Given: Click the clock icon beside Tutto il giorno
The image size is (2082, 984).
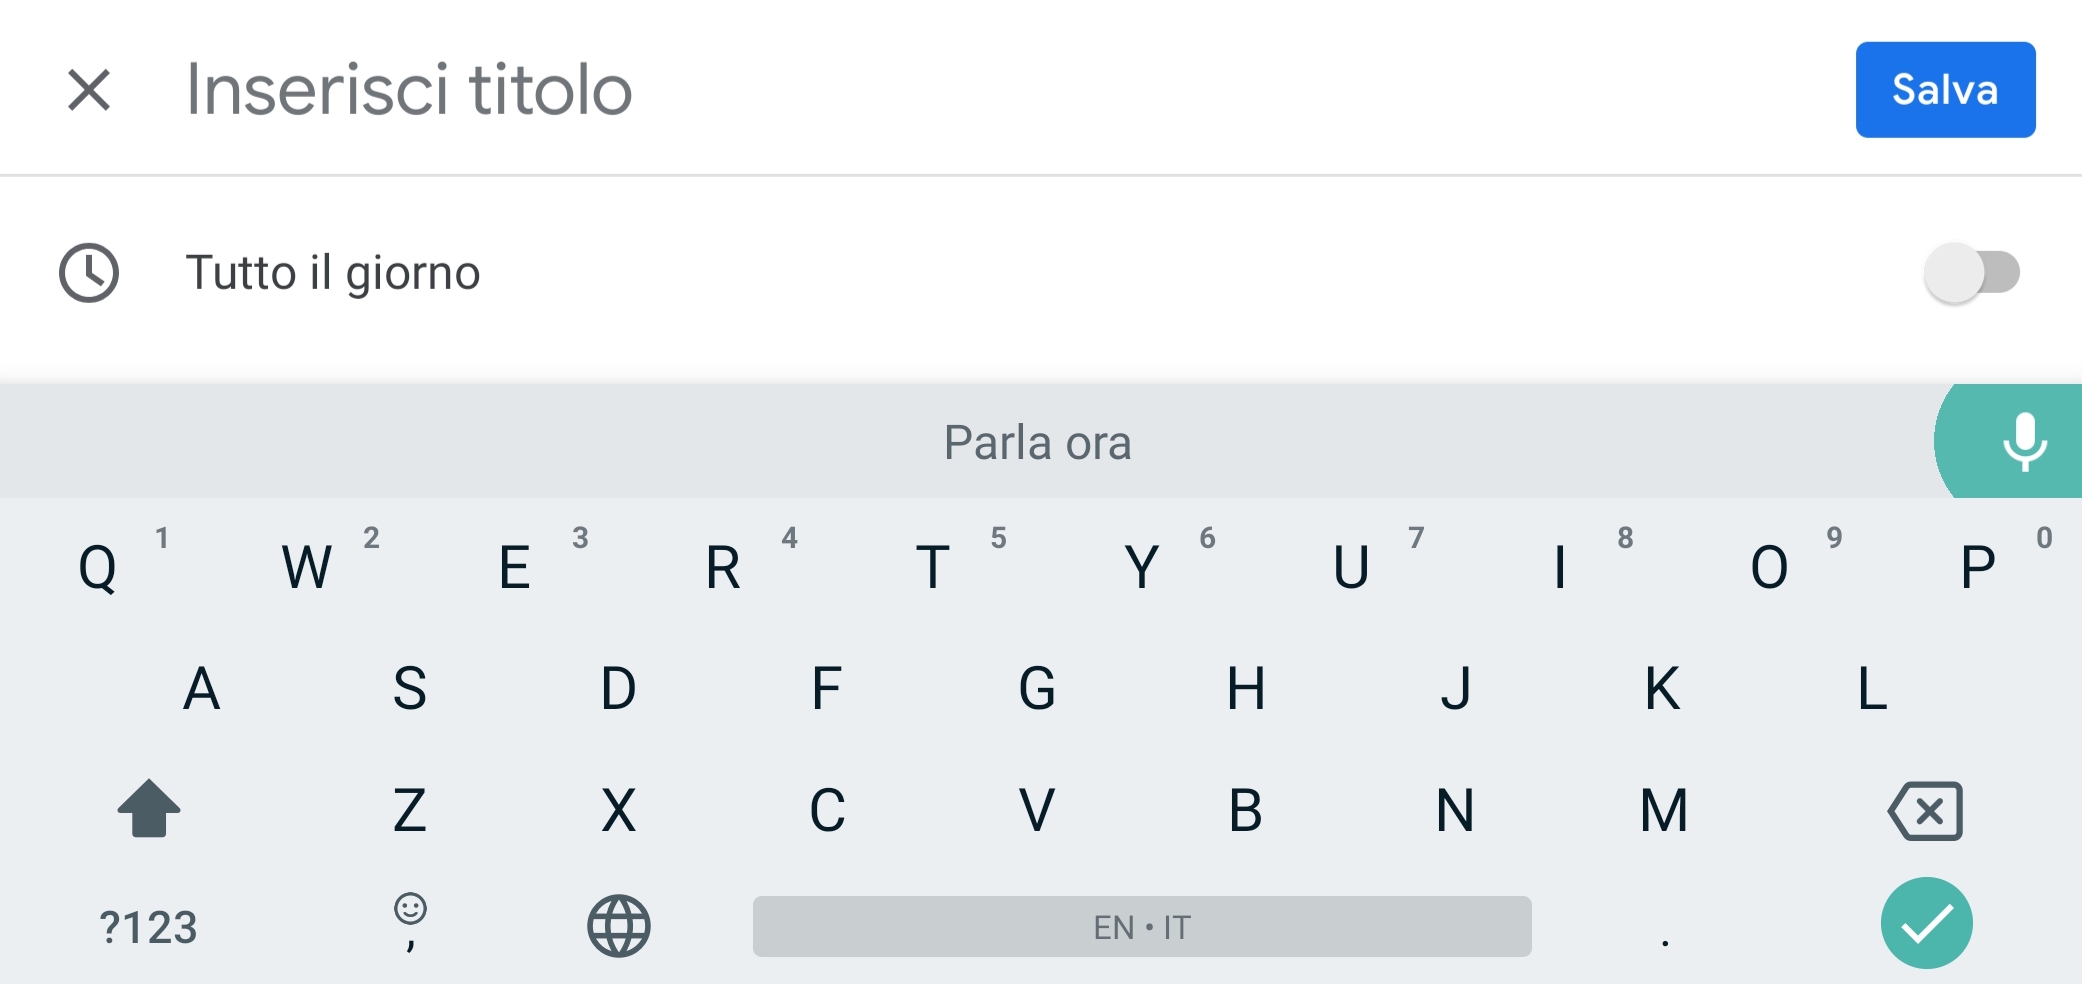Looking at the screenshot, I should point(89,272).
